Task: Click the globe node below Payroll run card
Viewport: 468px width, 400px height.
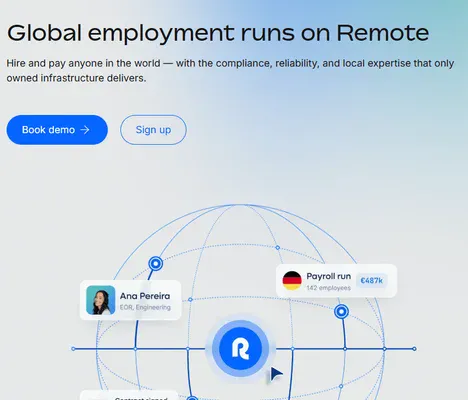Action: pos(341,312)
